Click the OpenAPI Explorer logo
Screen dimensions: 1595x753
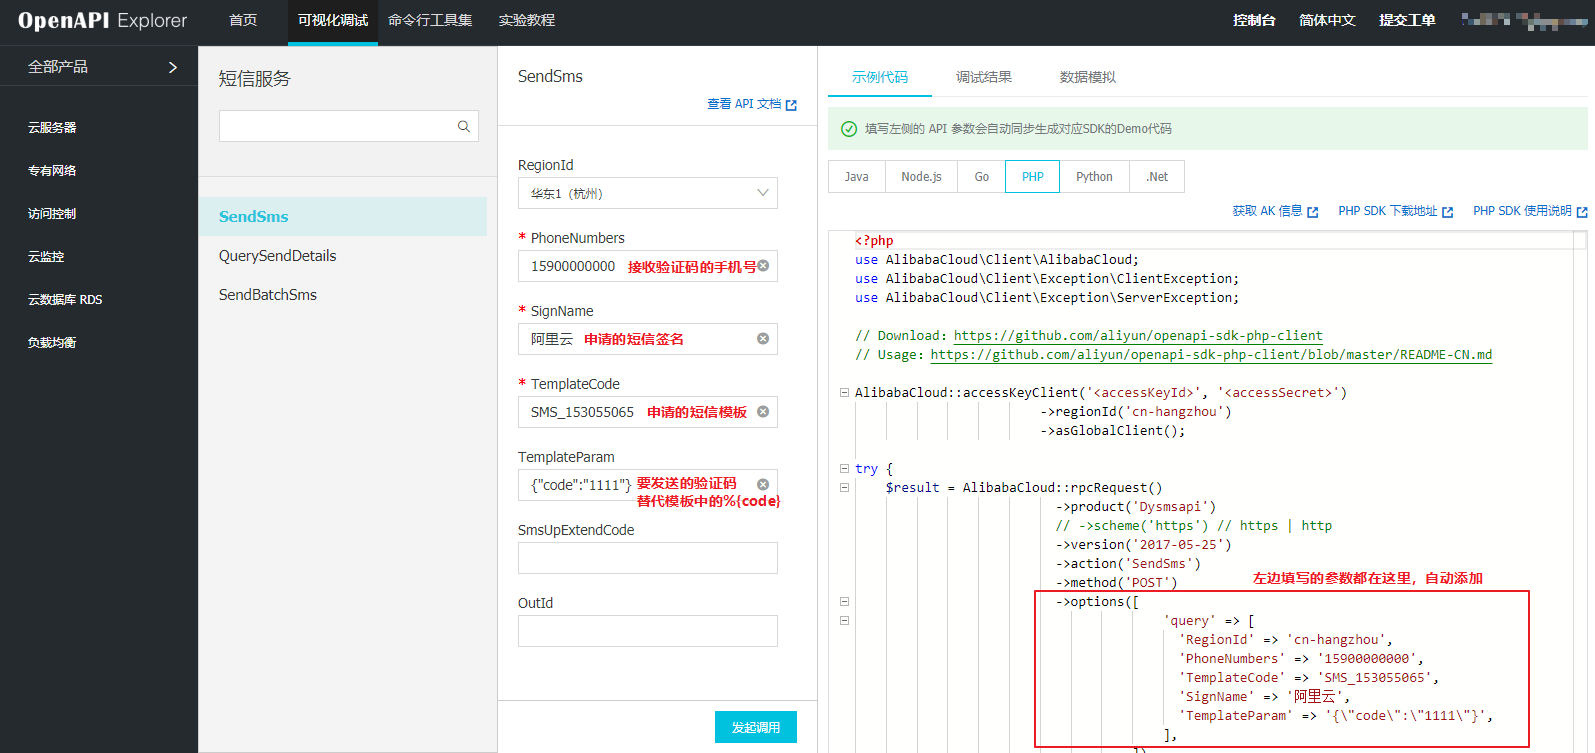click(x=103, y=21)
